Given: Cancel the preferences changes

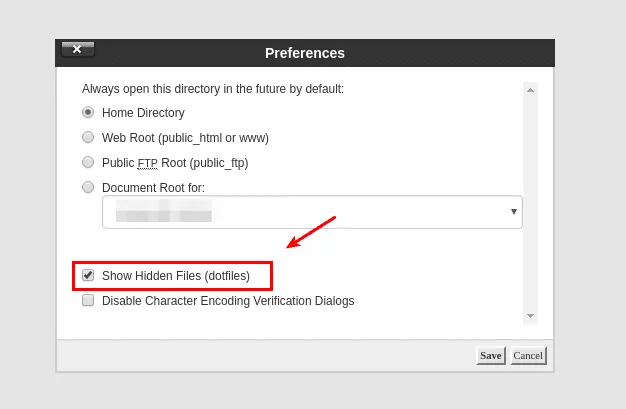Looking at the screenshot, I should coord(528,355).
